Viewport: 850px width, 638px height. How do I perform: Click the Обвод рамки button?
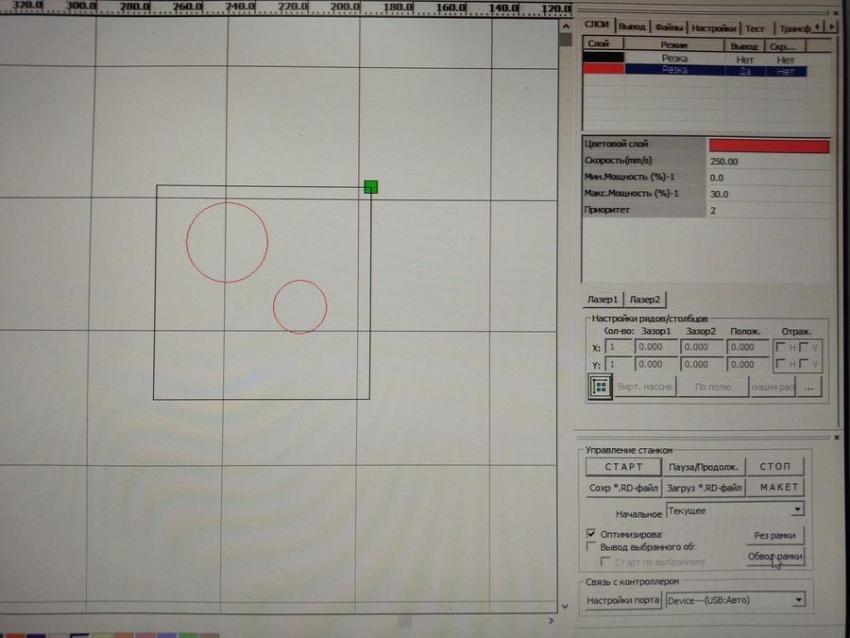tap(775, 557)
